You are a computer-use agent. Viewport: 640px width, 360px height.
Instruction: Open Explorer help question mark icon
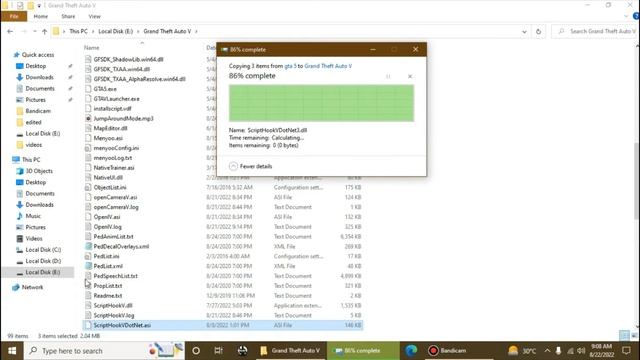[636, 16]
